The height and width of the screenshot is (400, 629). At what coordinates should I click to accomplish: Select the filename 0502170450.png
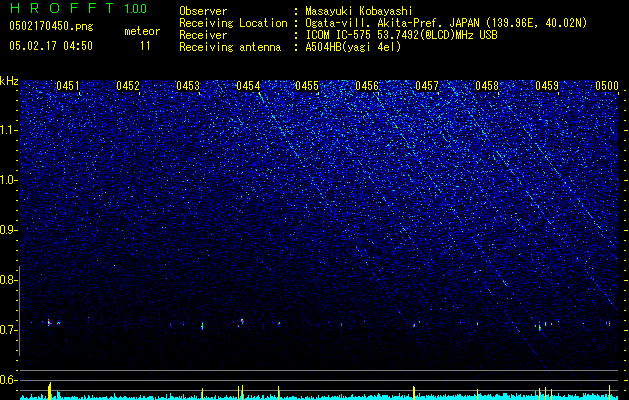pyautogui.click(x=51, y=26)
